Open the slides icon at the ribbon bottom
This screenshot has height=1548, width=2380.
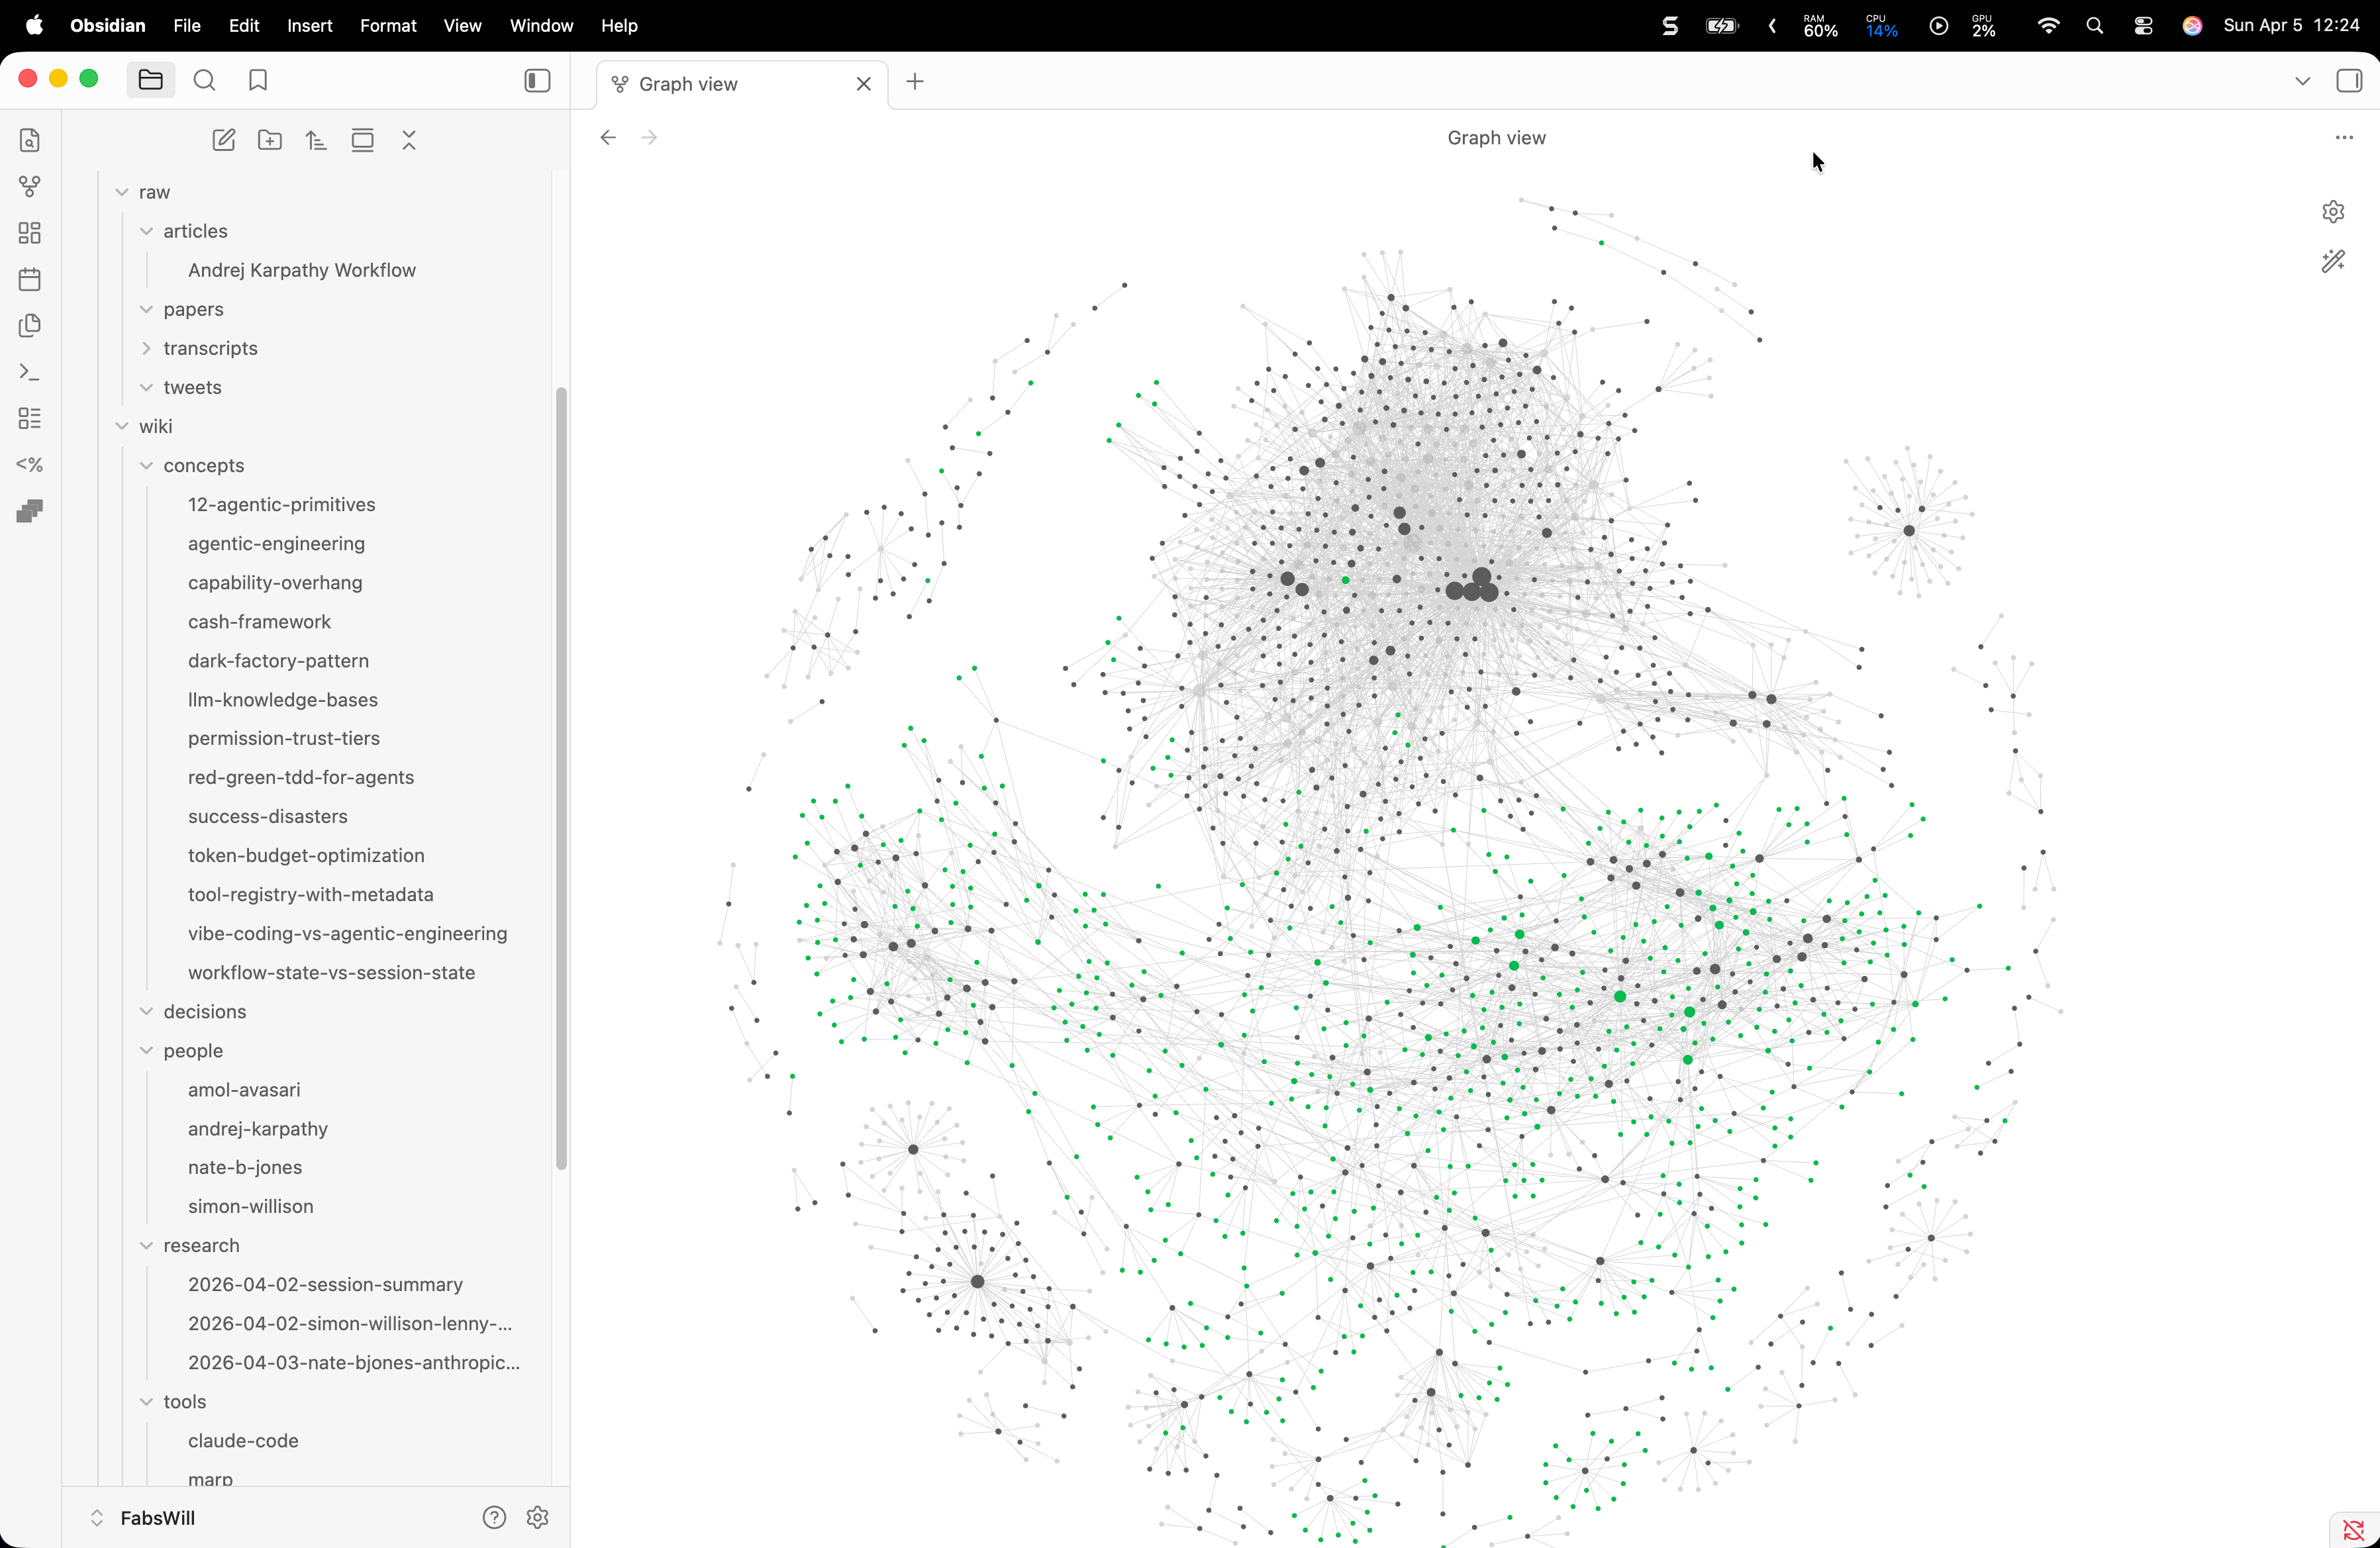[29, 511]
